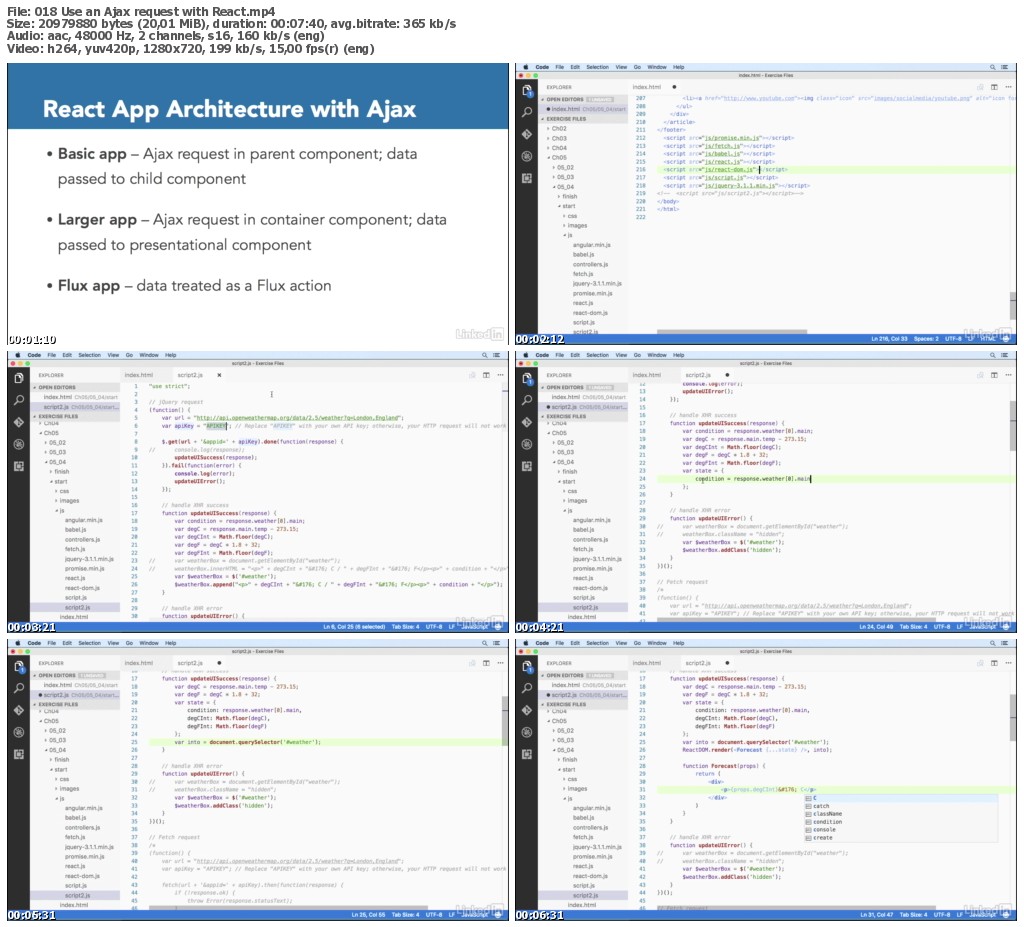Screen dimensions: 1024x927
Task: Open Extensions icon in the 00:02:12 frame
Action: [x=527, y=178]
